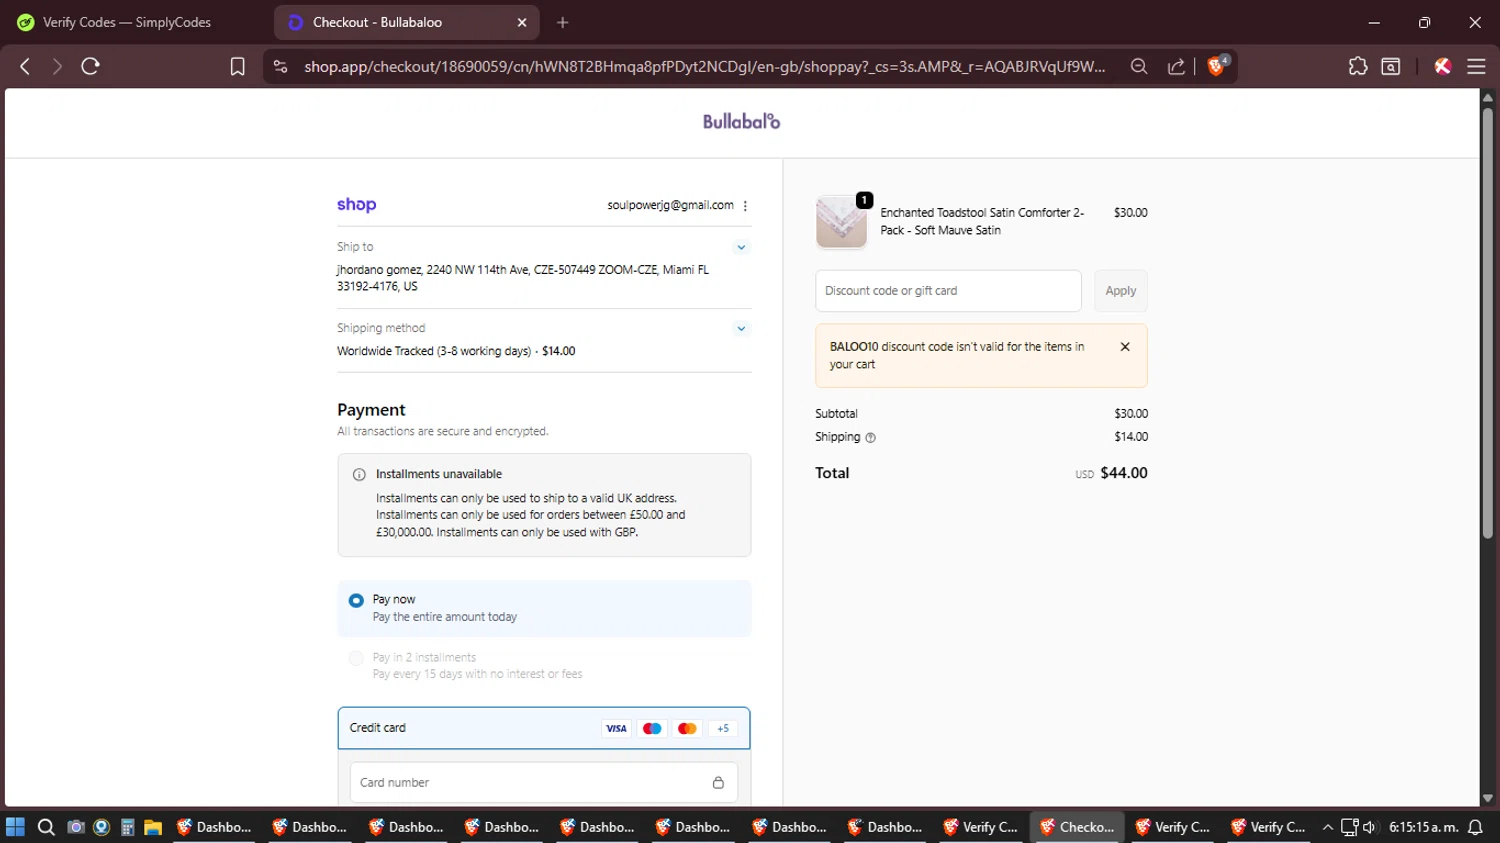The width and height of the screenshot is (1500, 843).
Task: Click the Enchanted Toadstool Satin Comforter product name
Action: (982, 221)
